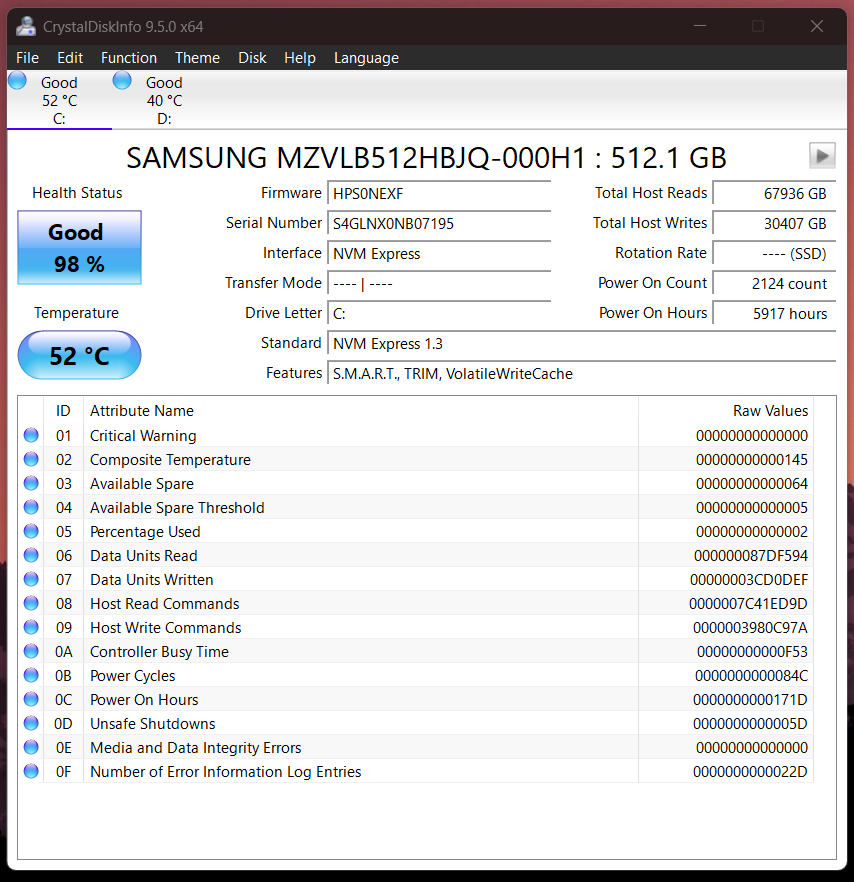Click the status orb for Media and Data Integrity Errors
This screenshot has height=882, width=854.
[31, 748]
